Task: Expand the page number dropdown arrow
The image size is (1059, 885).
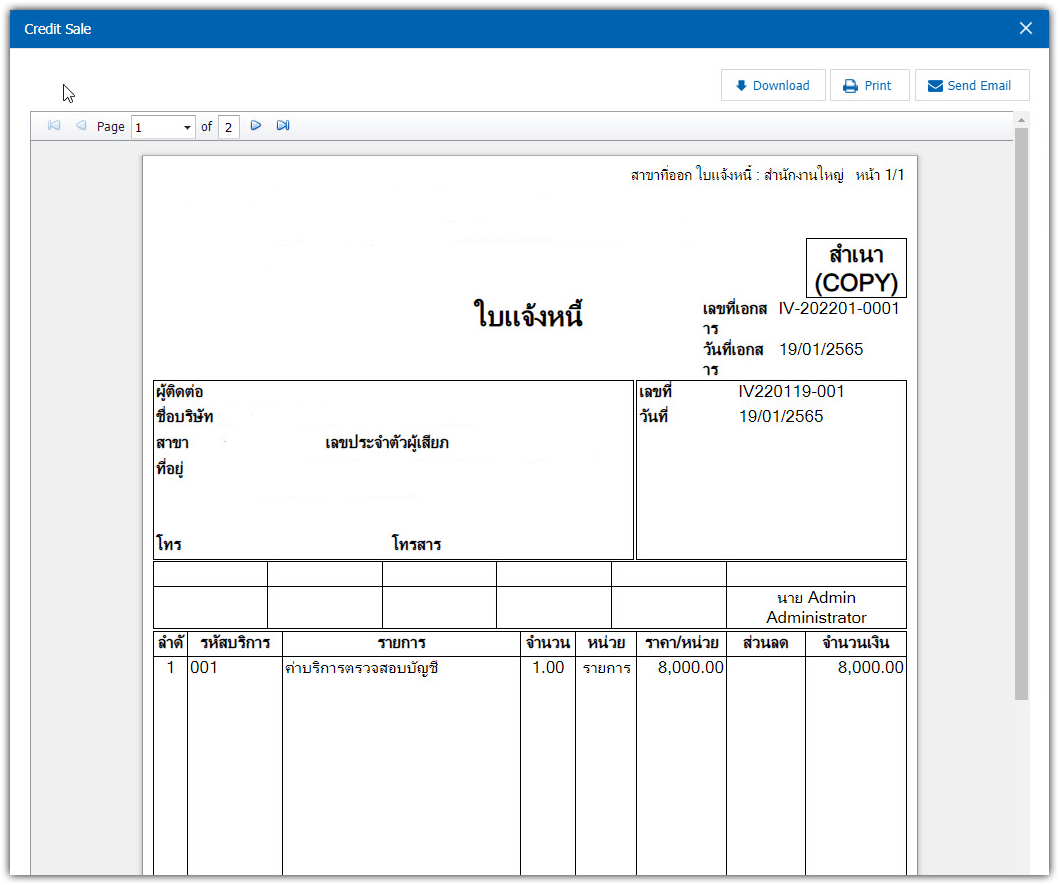Action: point(187,127)
